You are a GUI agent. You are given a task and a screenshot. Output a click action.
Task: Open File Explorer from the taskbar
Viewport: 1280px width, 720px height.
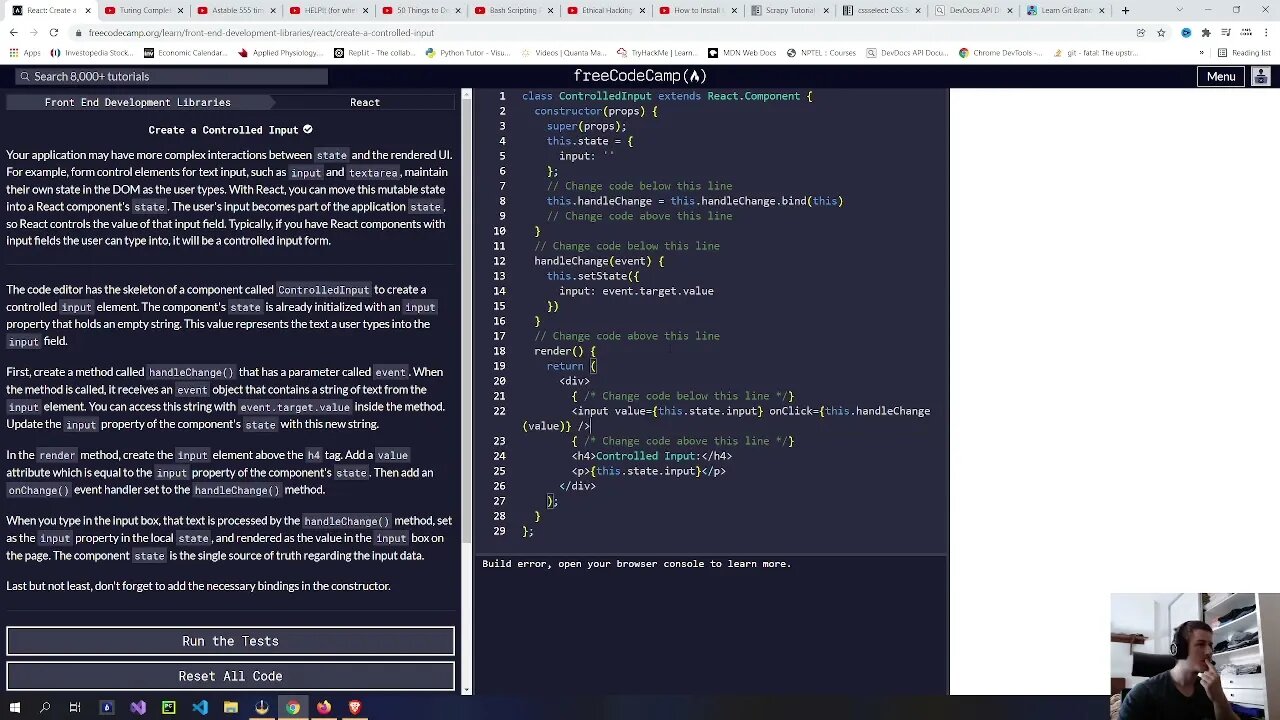coord(231,707)
